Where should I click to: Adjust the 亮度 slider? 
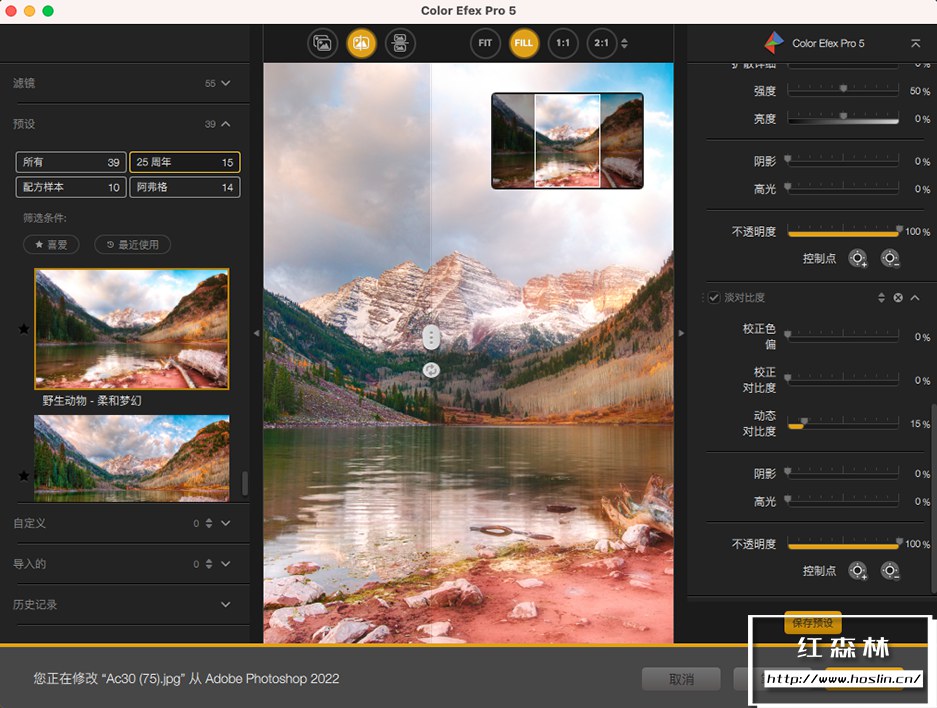pyautogui.click(x=843, y=119)
